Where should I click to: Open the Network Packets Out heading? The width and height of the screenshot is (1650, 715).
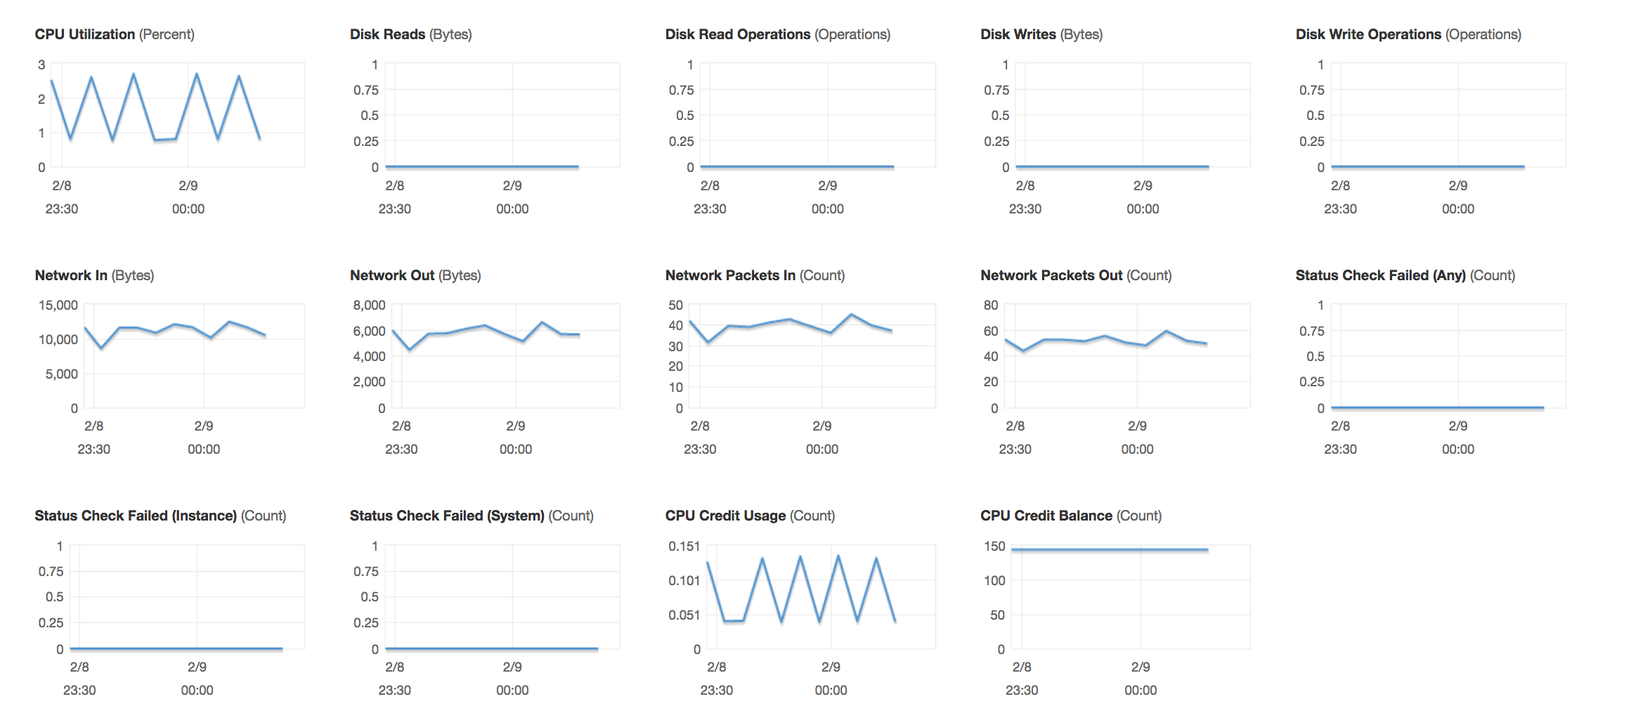point(1051,275)
